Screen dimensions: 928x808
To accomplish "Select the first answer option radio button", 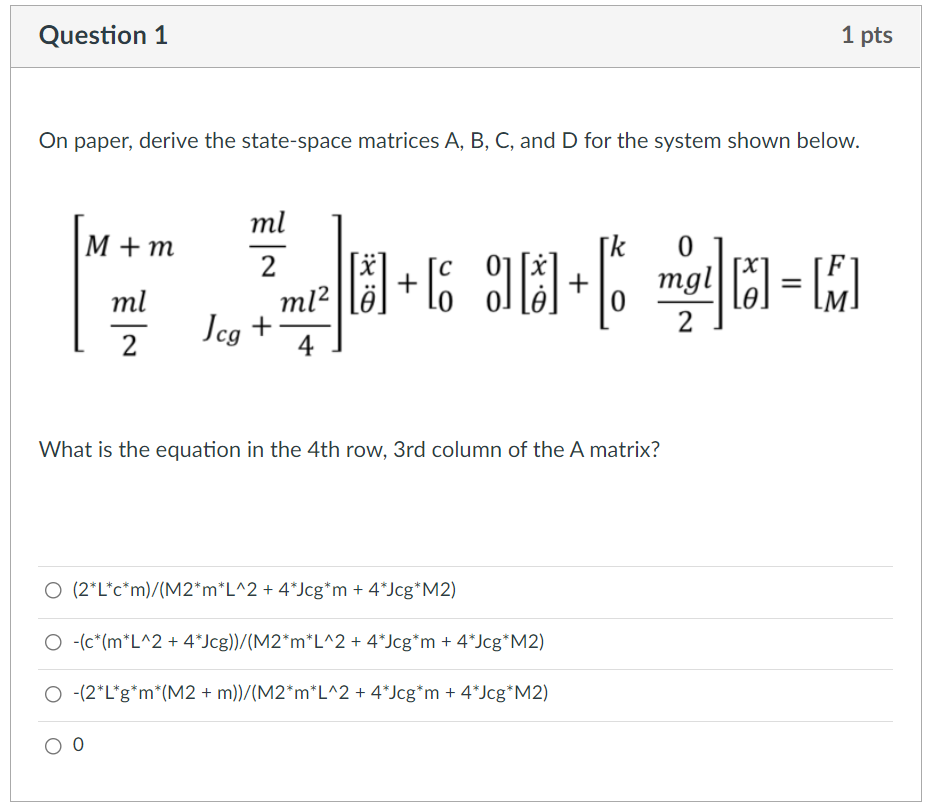I will click(54, 590).
